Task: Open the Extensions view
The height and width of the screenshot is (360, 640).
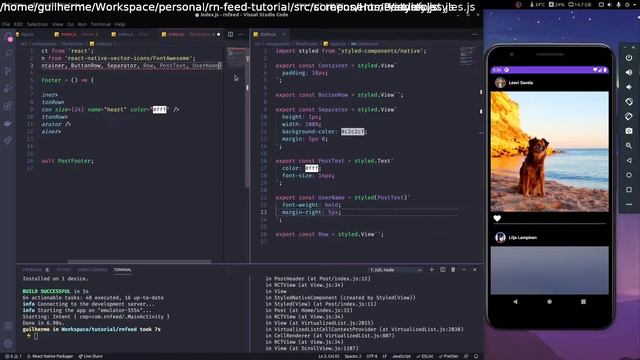Action: click(8, 106)
